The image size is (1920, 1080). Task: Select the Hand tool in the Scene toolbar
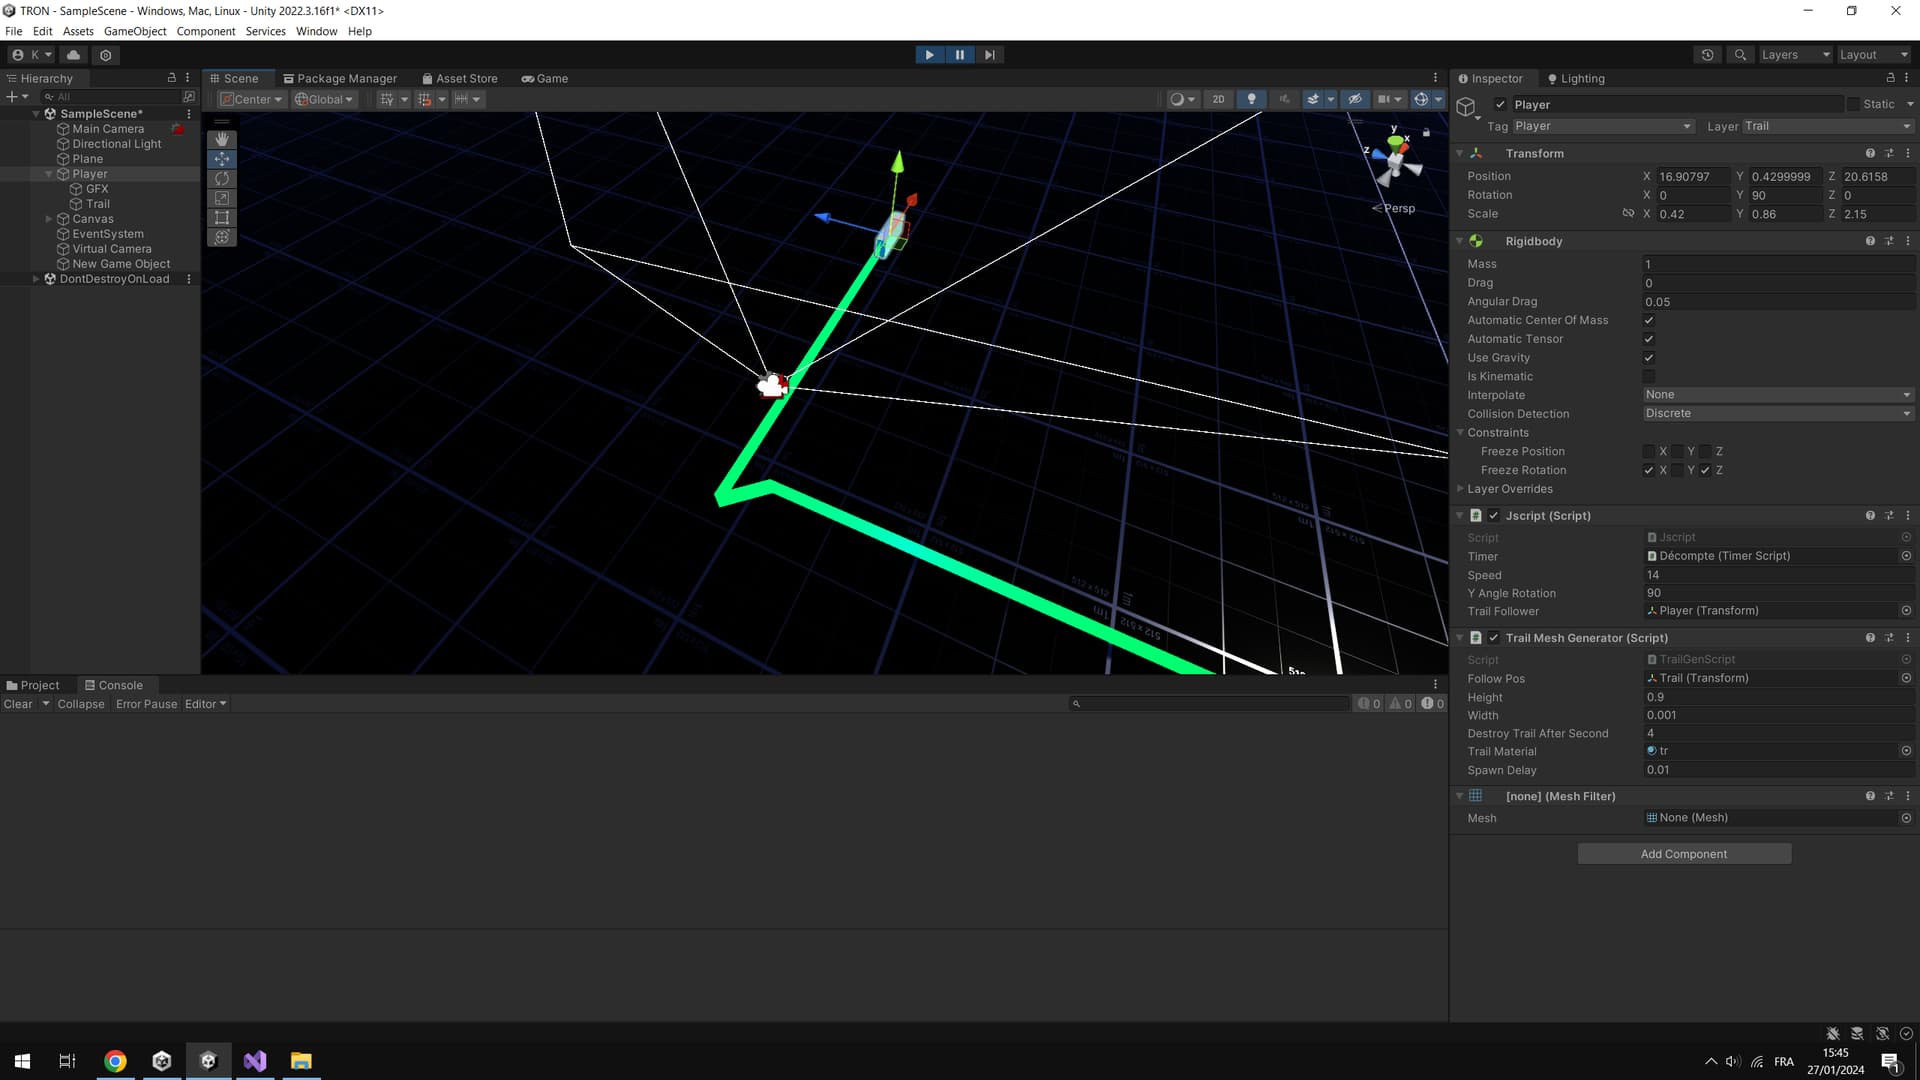[222, 139]
